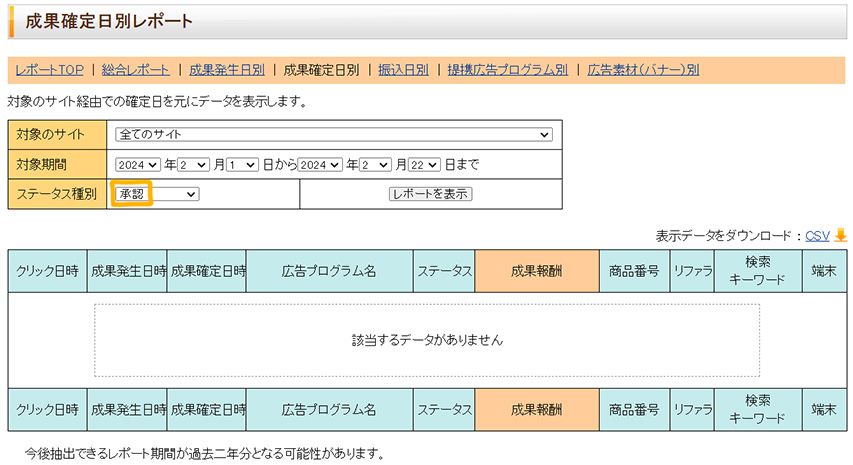
Task: Open the end month dropdown
Action: coord(375,164)
